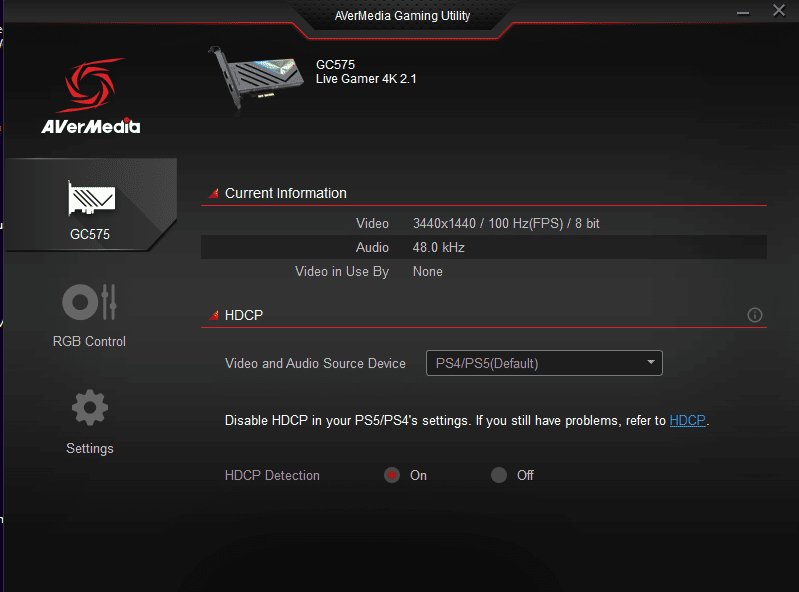Click the AVerMedia logo
This screenshot has height=592, width=799.
[x=91, y=96]
